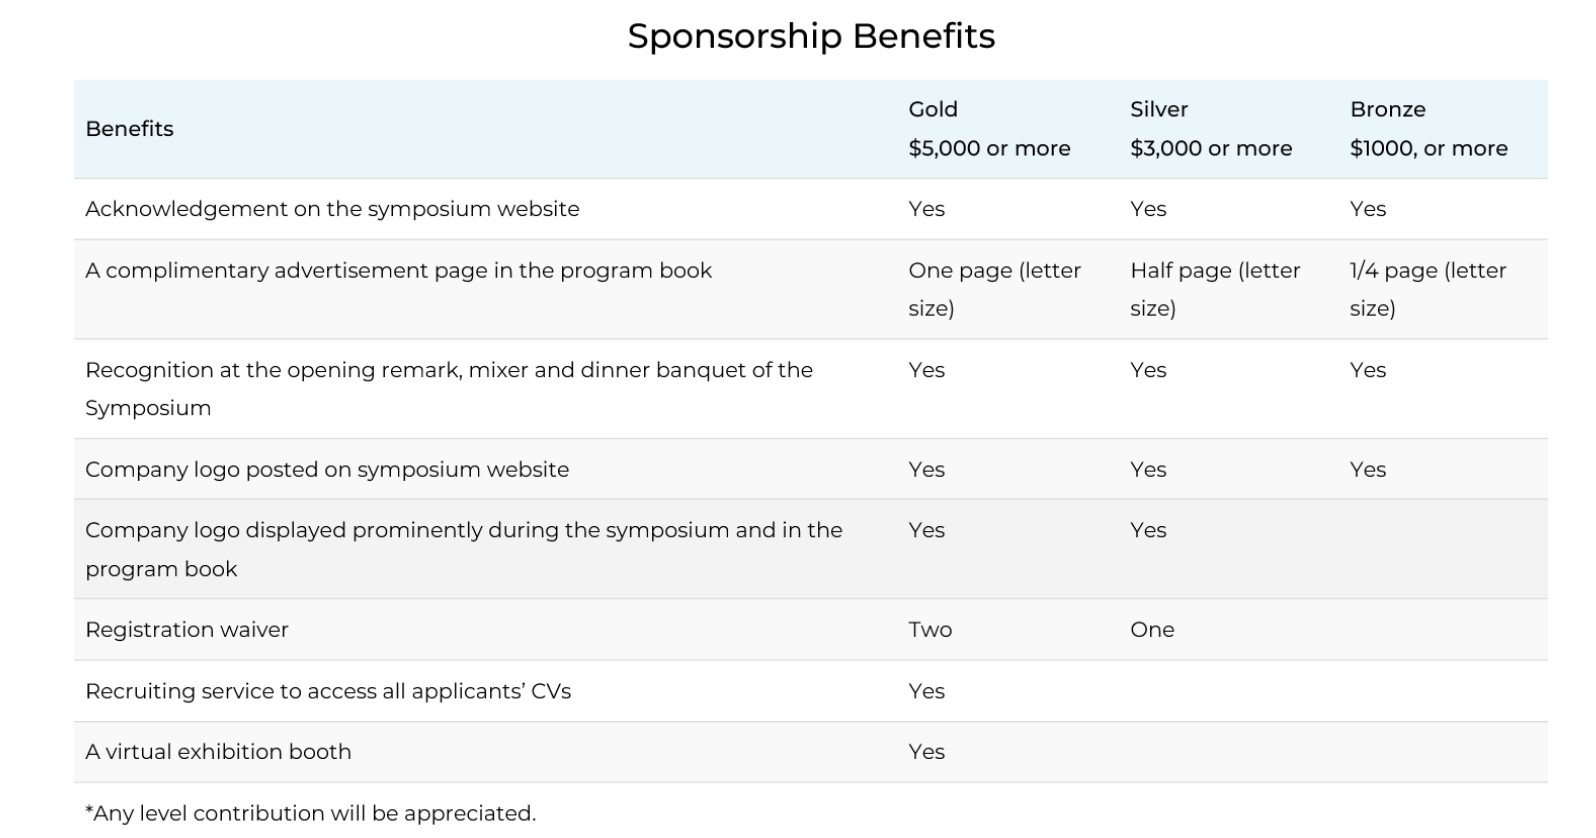Click the Two registration waiver cell

click(x=930, y=629)
